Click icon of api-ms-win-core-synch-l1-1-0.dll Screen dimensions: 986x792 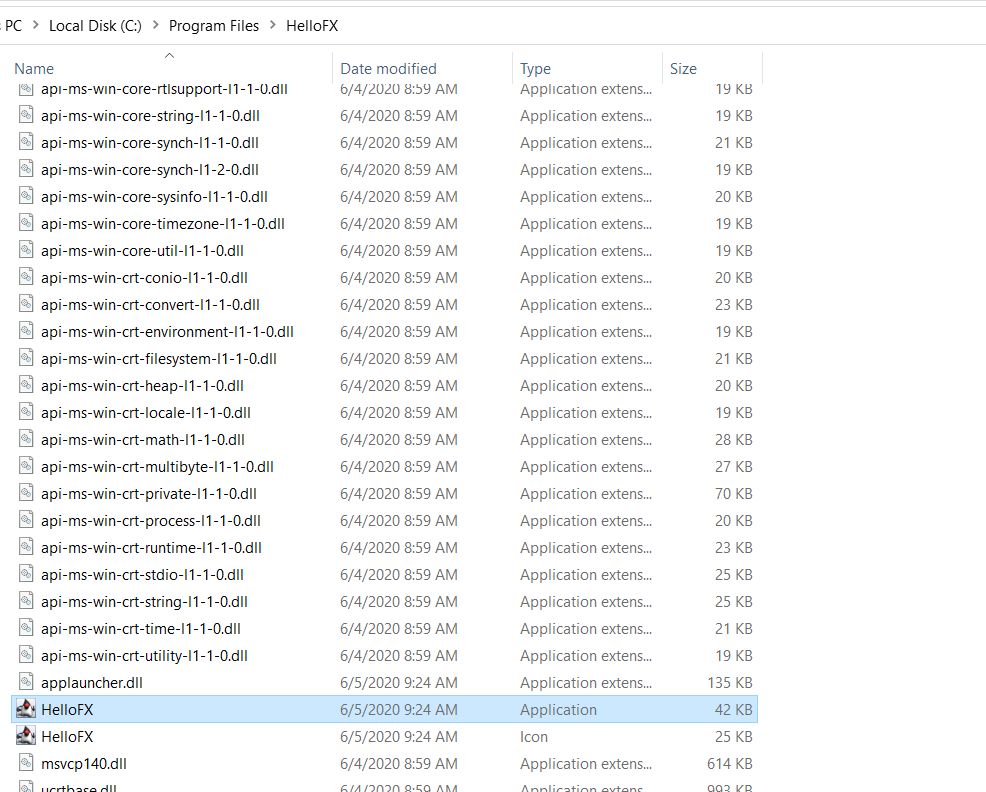pyautogui.click(x=26, y=142)
